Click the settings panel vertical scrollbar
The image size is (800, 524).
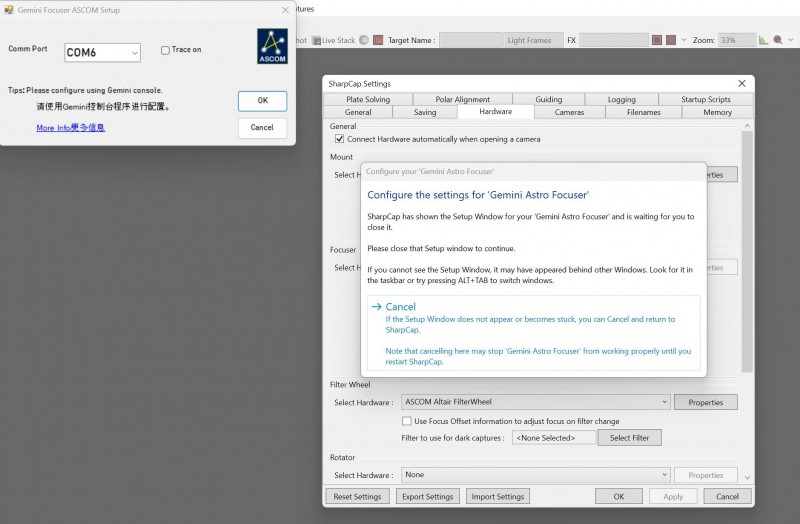tap(747, 252)
